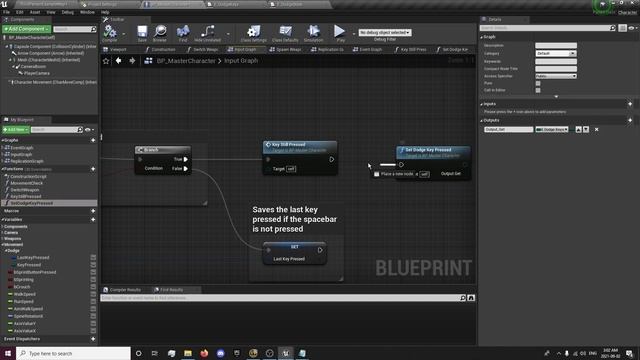Start Simulation from the toolbar
The height and width of the screenshot is (360, 640).
(x=313, y=32)
